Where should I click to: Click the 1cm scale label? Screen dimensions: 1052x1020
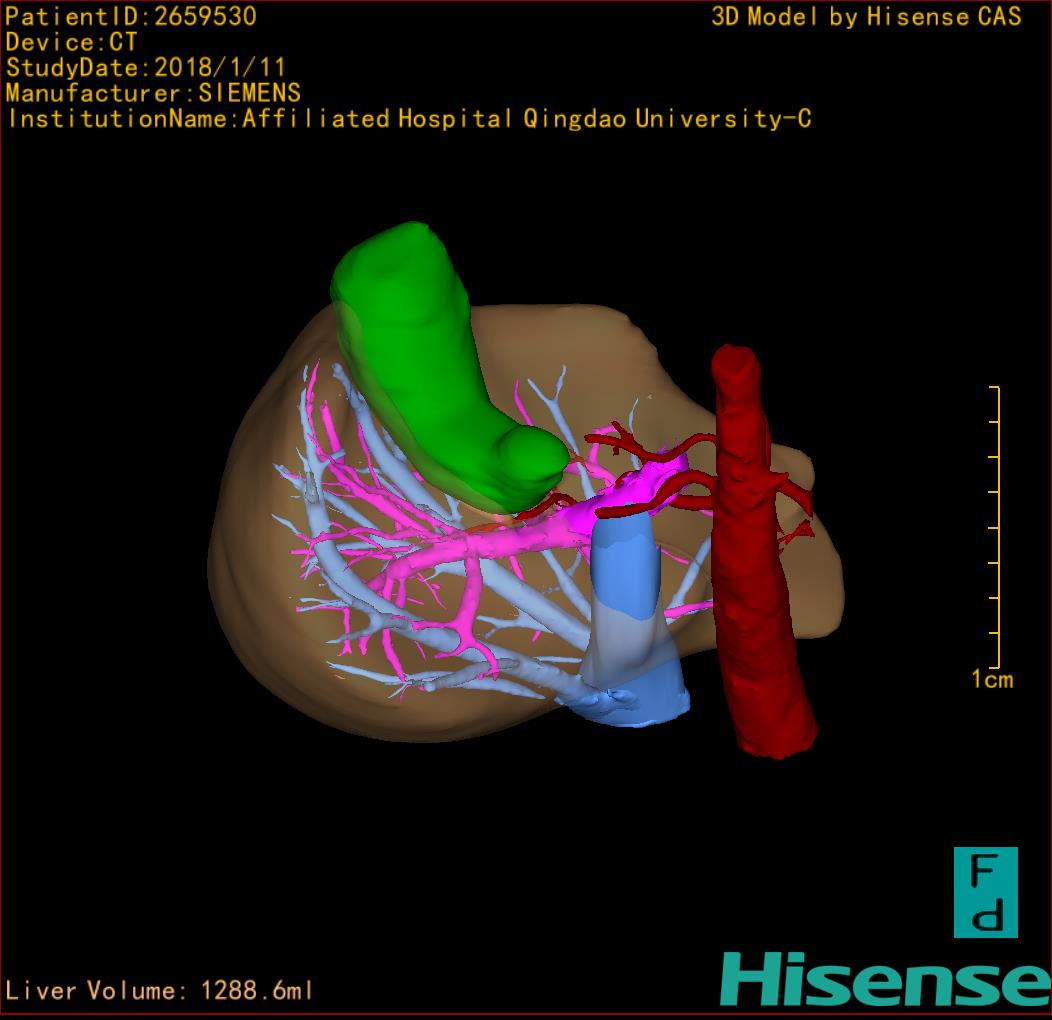point(992,679)
